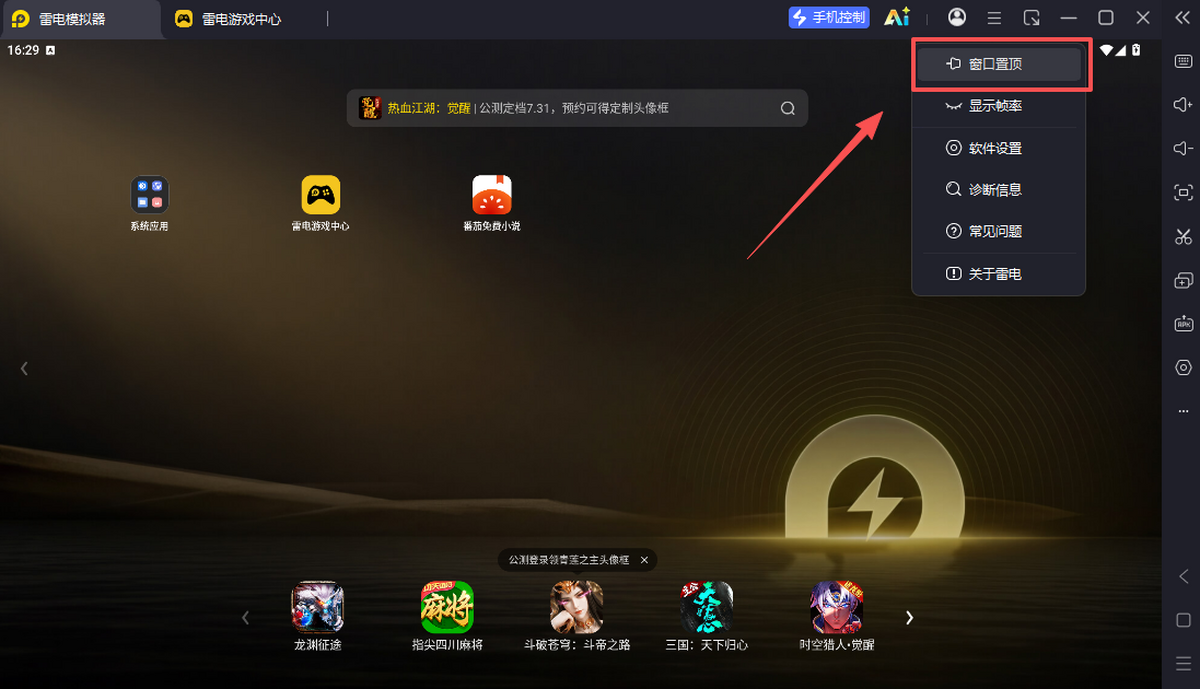The width and height of the screenshot is (1200, 689).
Task: Open the 斗破苍穹：斗帝之路 game icon
Action: click(577, 608)
